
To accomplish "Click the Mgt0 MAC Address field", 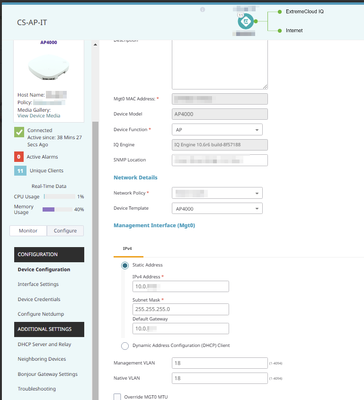I will click(x=220, y=99).
